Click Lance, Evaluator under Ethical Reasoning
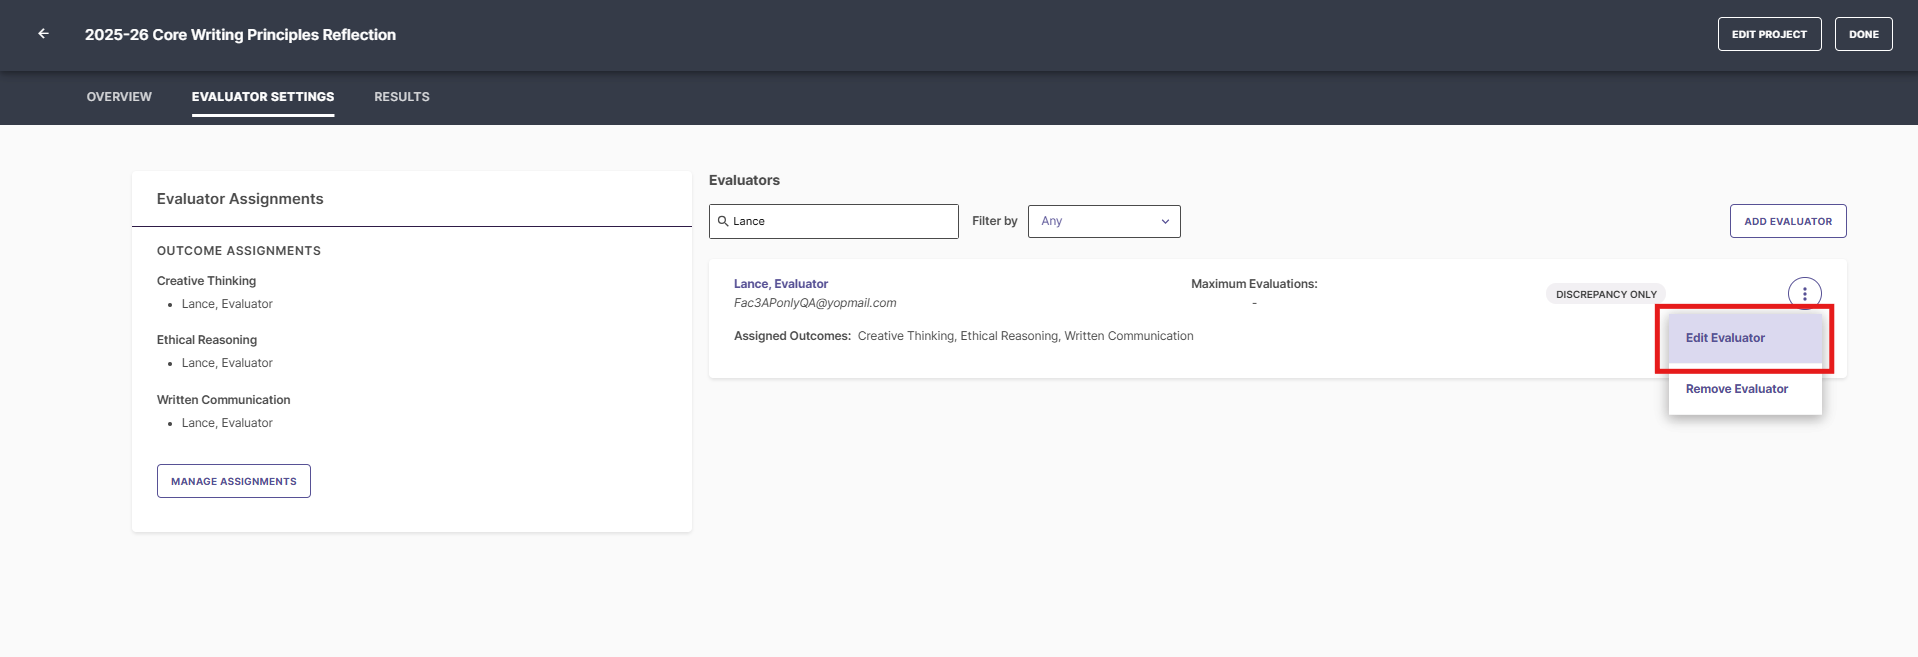Screen dimensions: 1918x657 [x=227, y=363]
